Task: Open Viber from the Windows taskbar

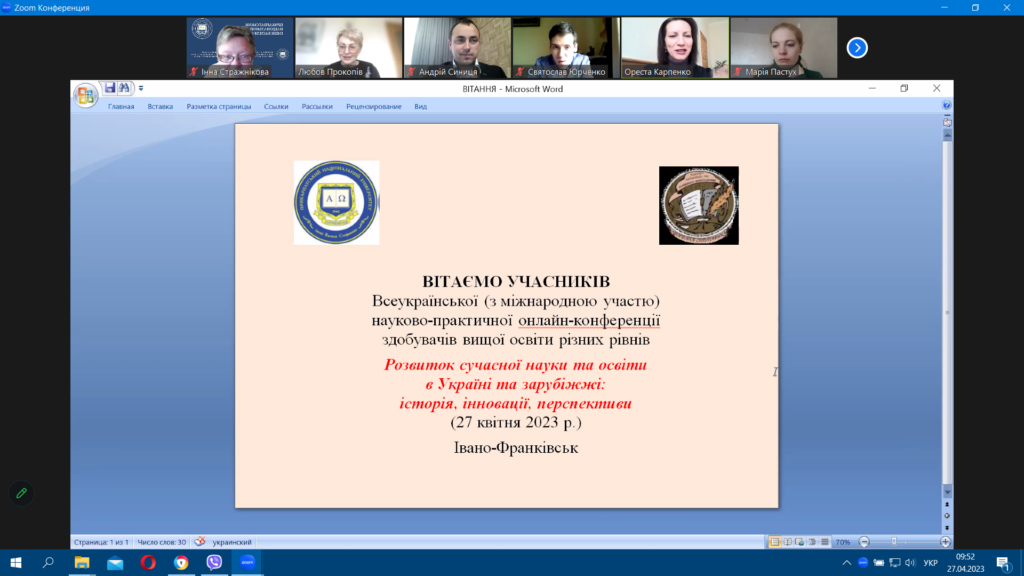Action: (x=214, y=563)
